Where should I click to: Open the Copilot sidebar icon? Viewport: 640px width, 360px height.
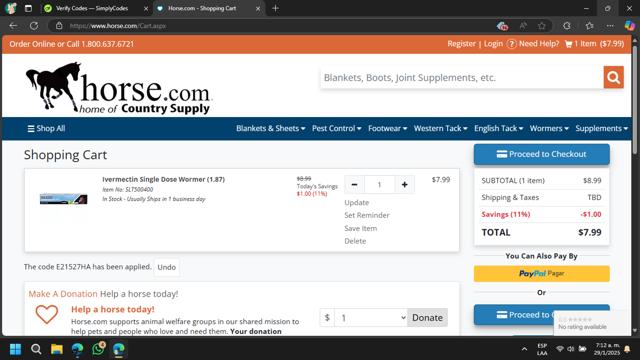[629, 26]
